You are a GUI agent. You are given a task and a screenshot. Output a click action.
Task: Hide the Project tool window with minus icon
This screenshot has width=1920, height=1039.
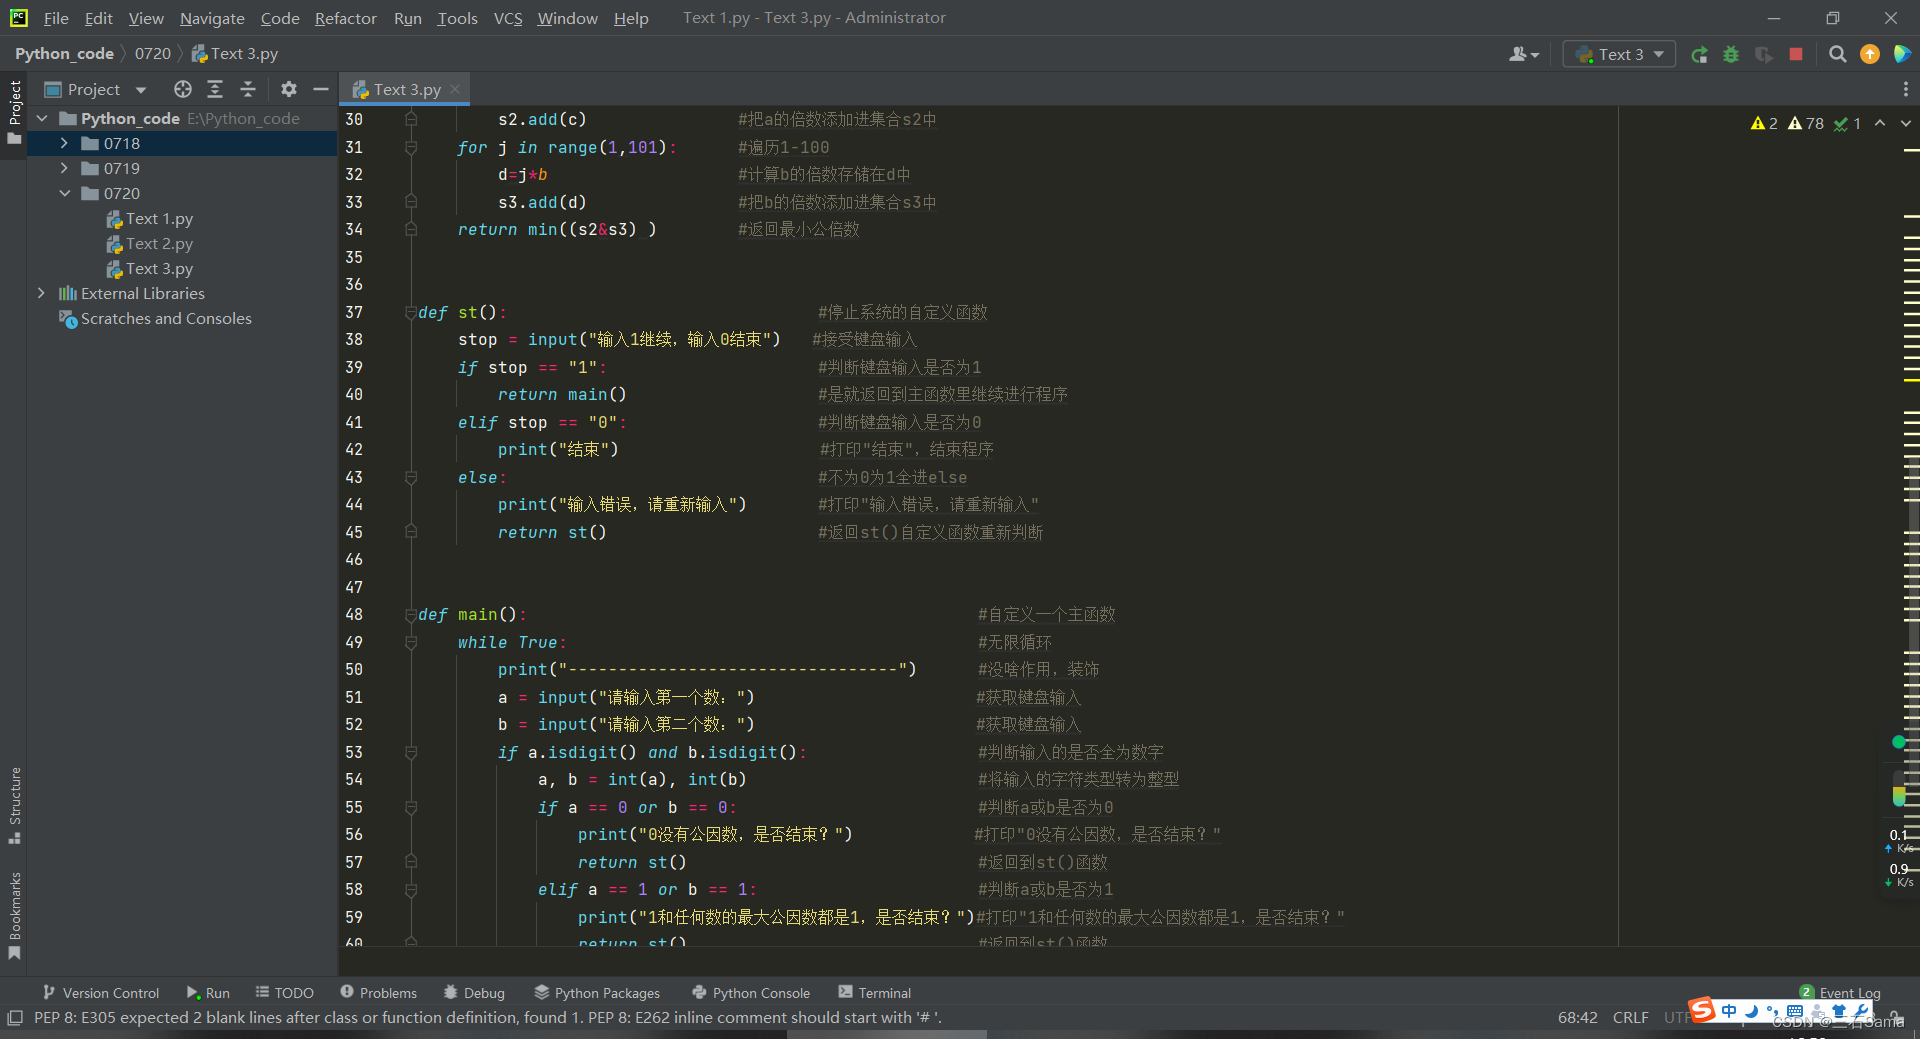pyautogui.click(x=320, y=89)
